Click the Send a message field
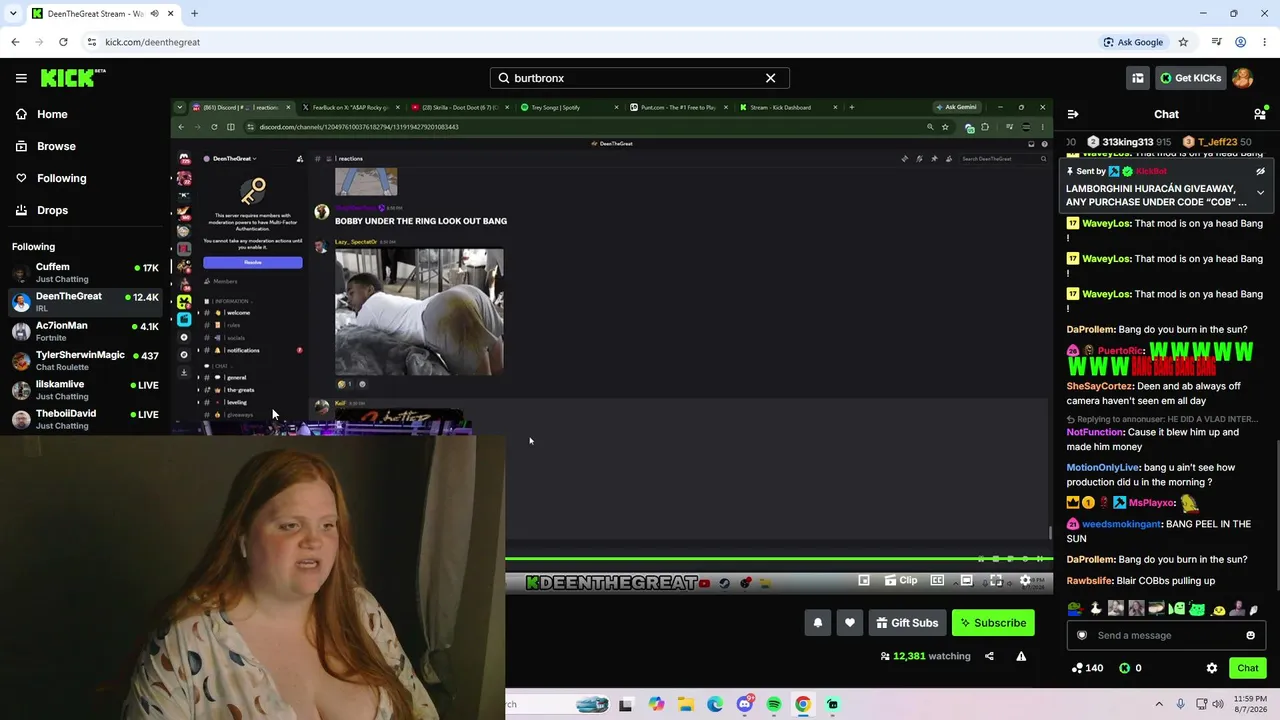This screenshot has height=720, width=1280. tap(1165, 635)
